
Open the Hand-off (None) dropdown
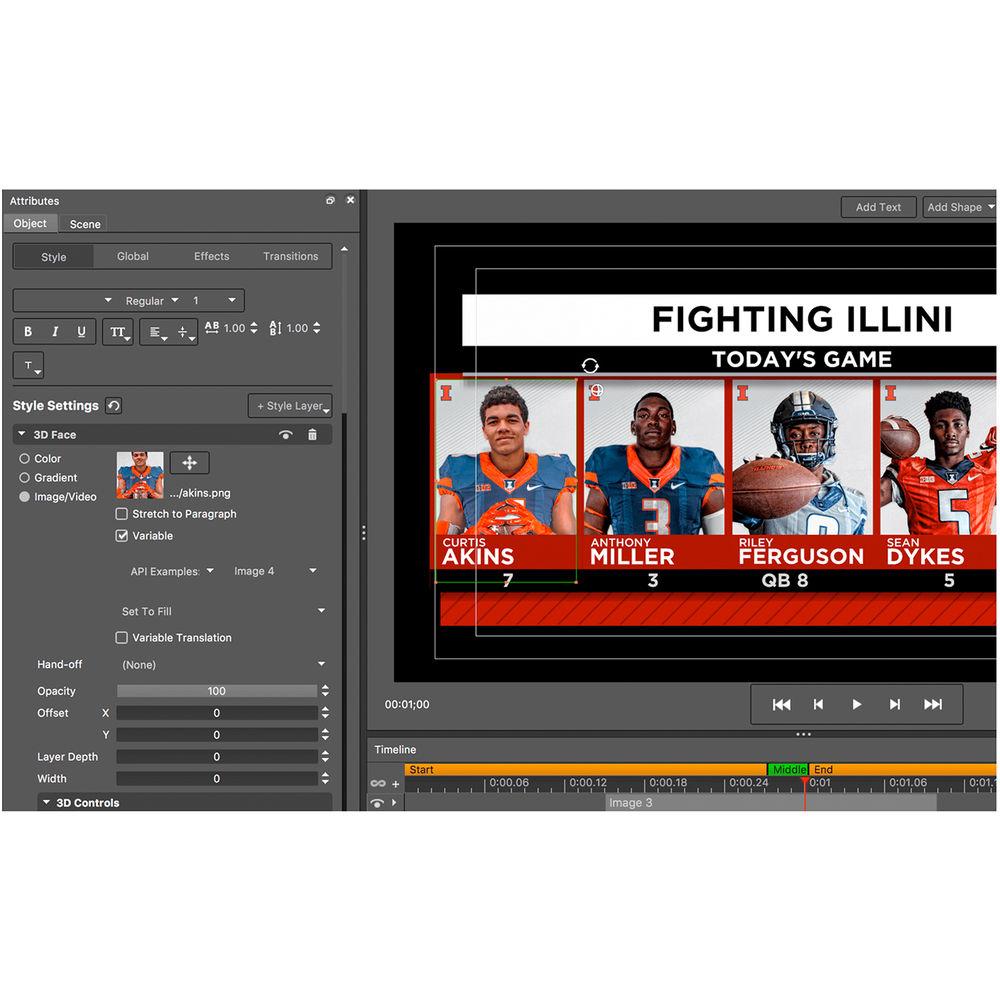click(x=222, y=664)
